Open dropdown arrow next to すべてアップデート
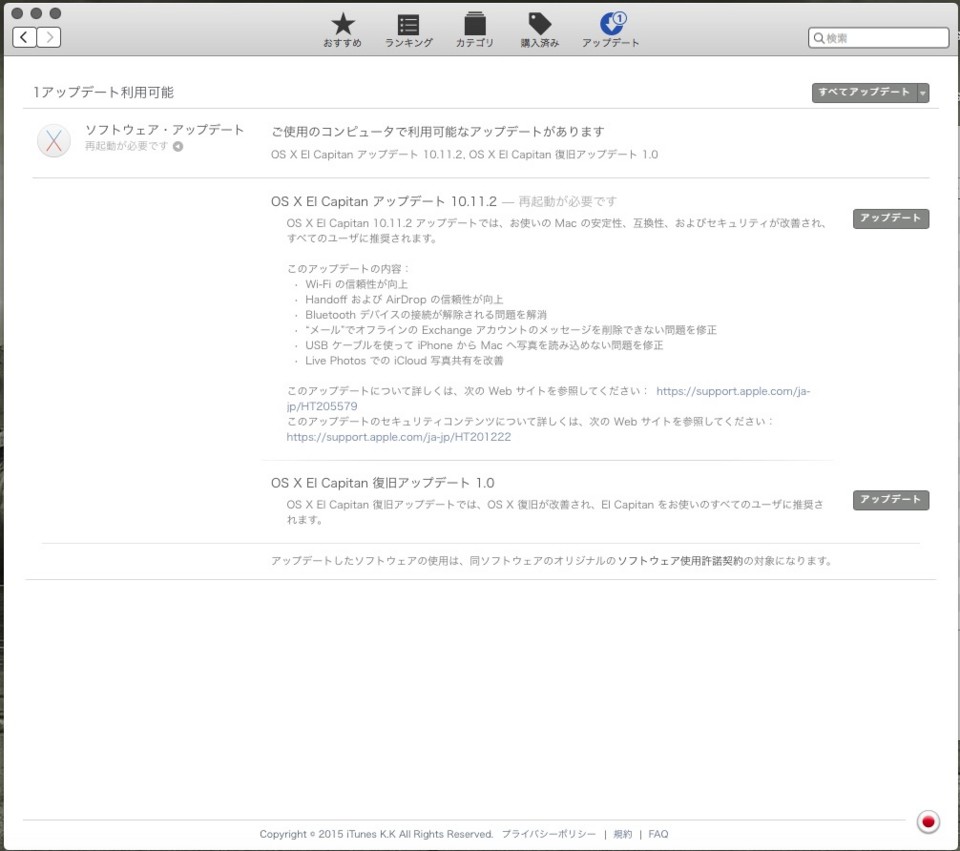Viewport: 960px width, 851px height. coord(923,93)
